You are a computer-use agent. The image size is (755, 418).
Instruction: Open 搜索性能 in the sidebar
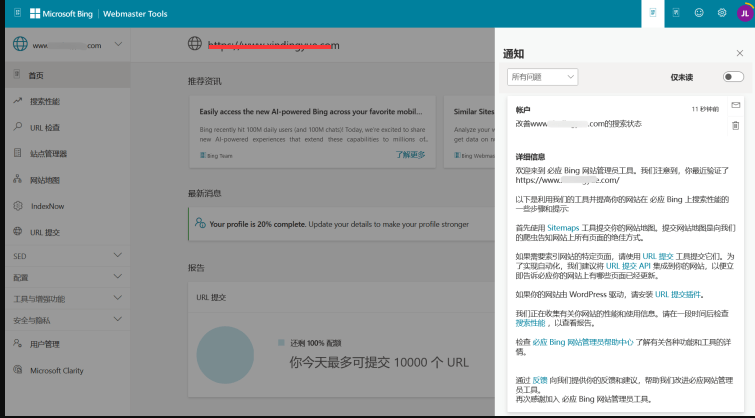tap(67, 101)
